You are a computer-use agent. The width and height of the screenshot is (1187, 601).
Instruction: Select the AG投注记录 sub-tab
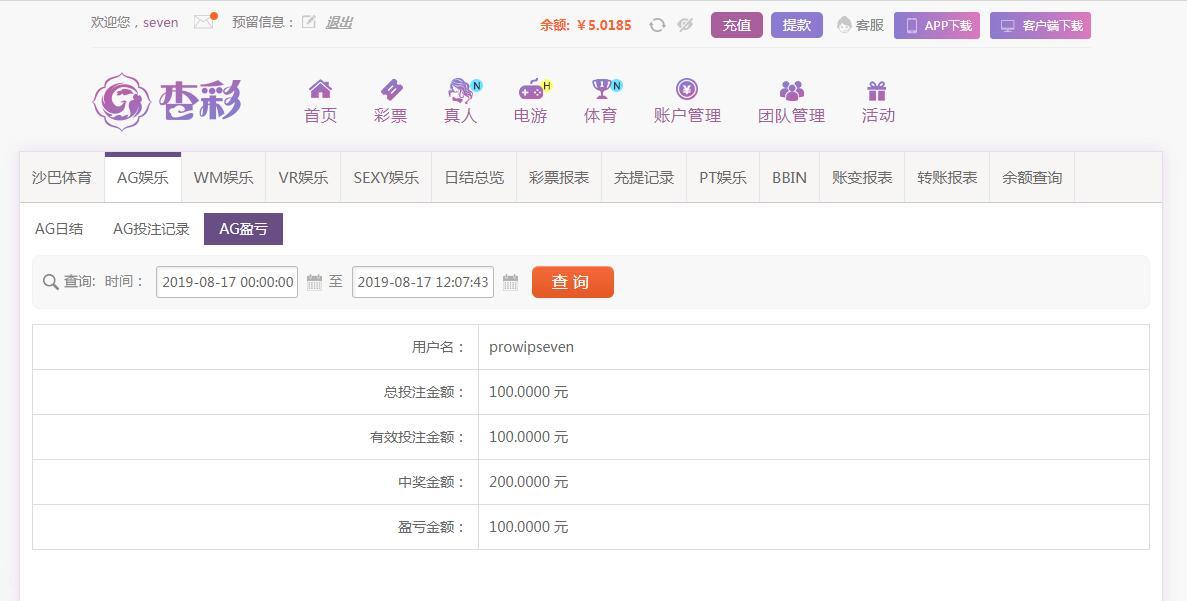(x=151, y=229)
